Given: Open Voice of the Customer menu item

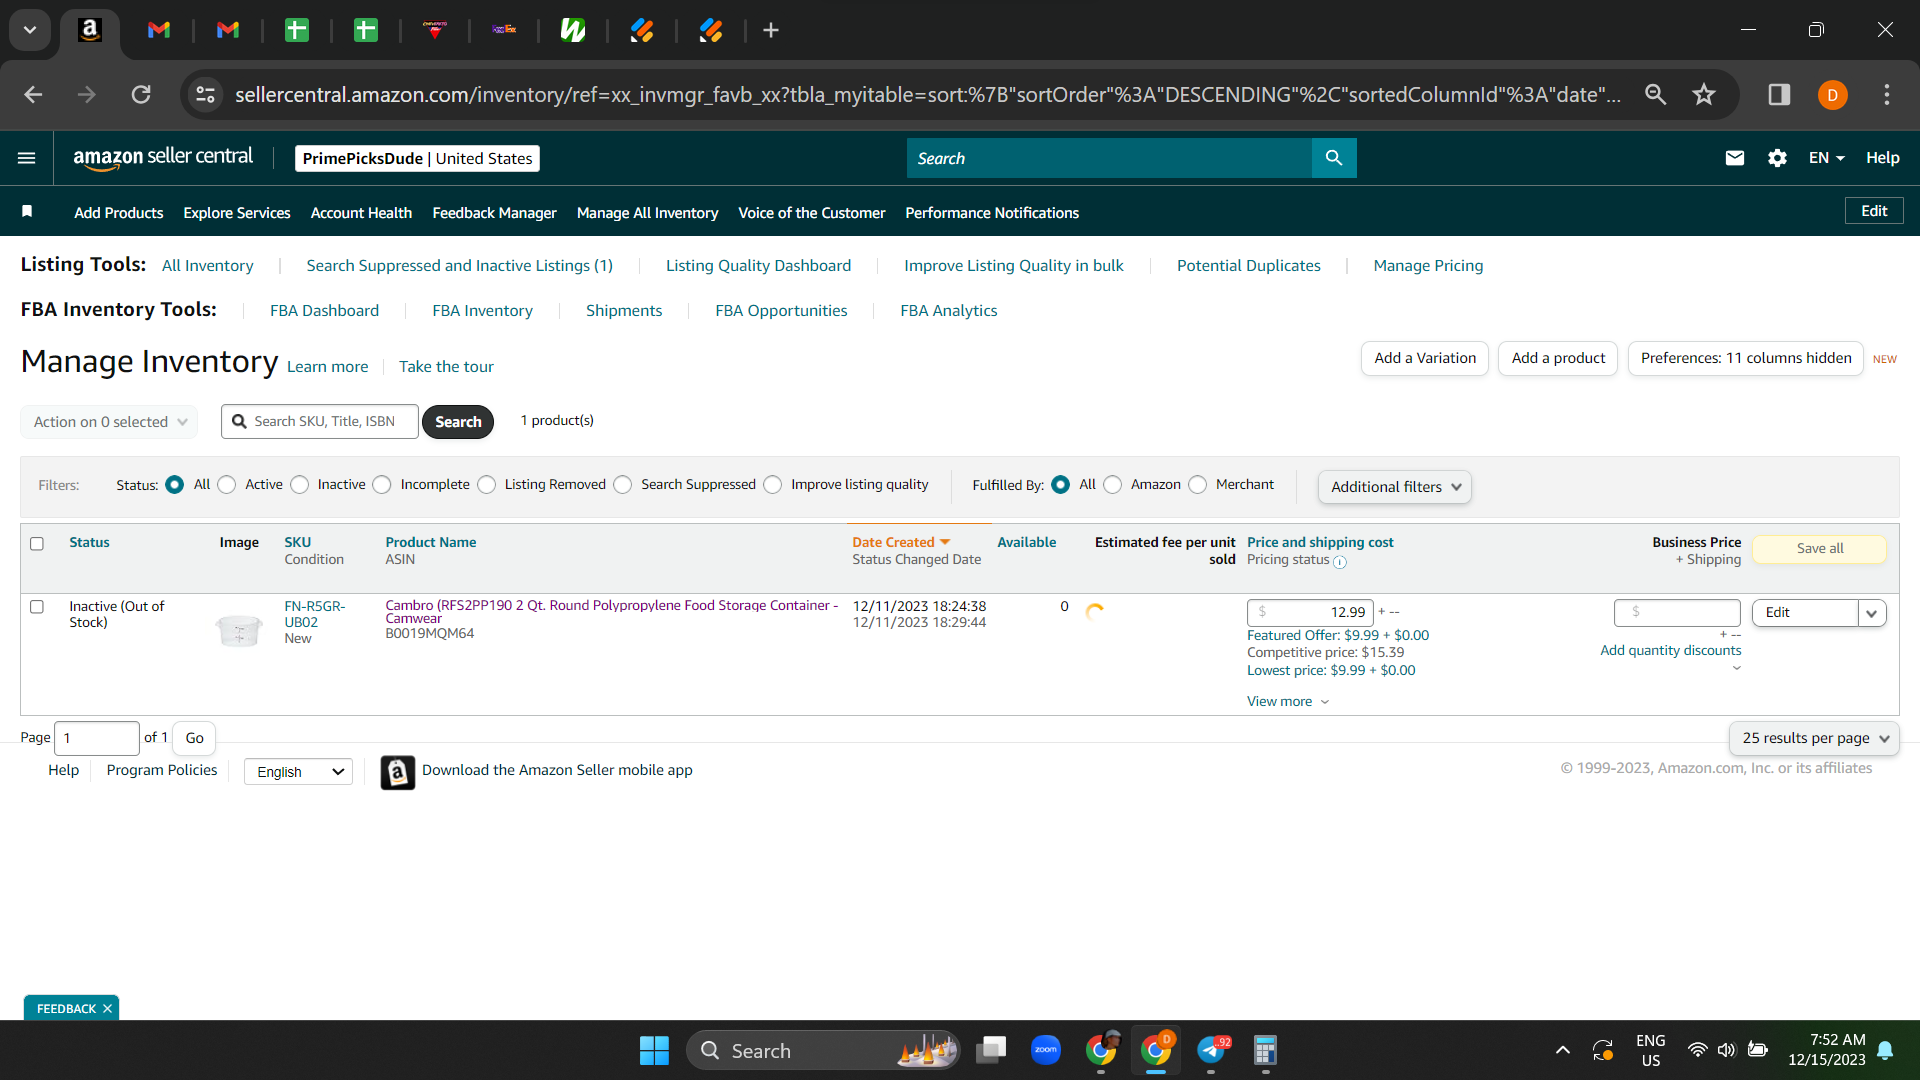Looking at the screenshot, I should [x=811, y=213].
